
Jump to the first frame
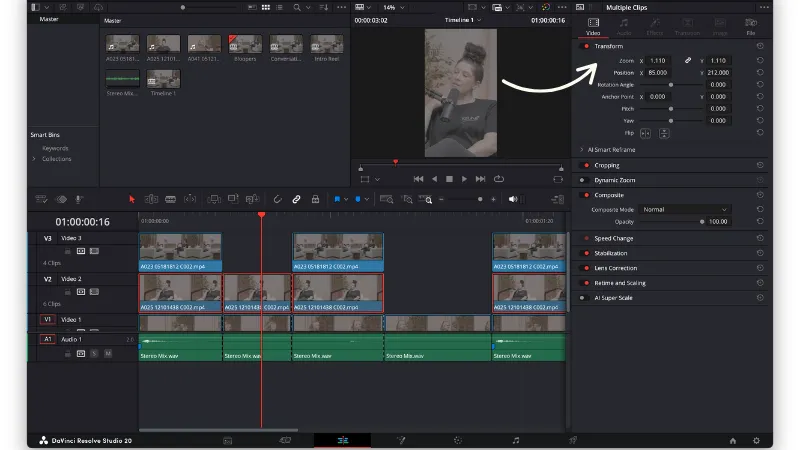coord(418,179)
